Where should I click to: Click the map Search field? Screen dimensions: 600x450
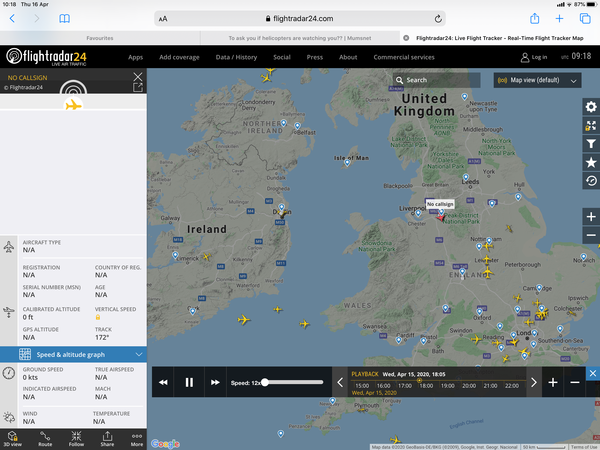437,80
